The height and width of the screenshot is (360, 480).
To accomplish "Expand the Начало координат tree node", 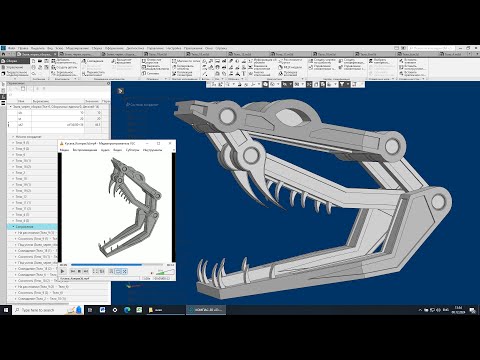I will (x=13, y=137).
